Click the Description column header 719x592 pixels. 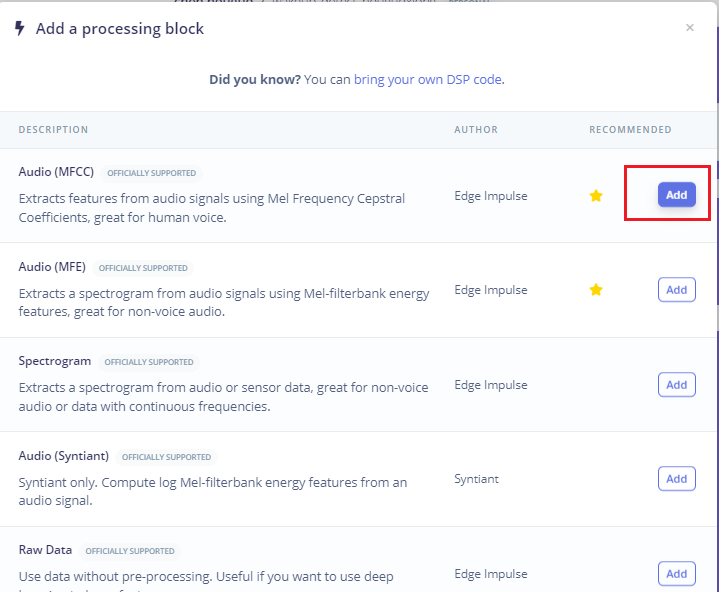[x=53, y=130]
